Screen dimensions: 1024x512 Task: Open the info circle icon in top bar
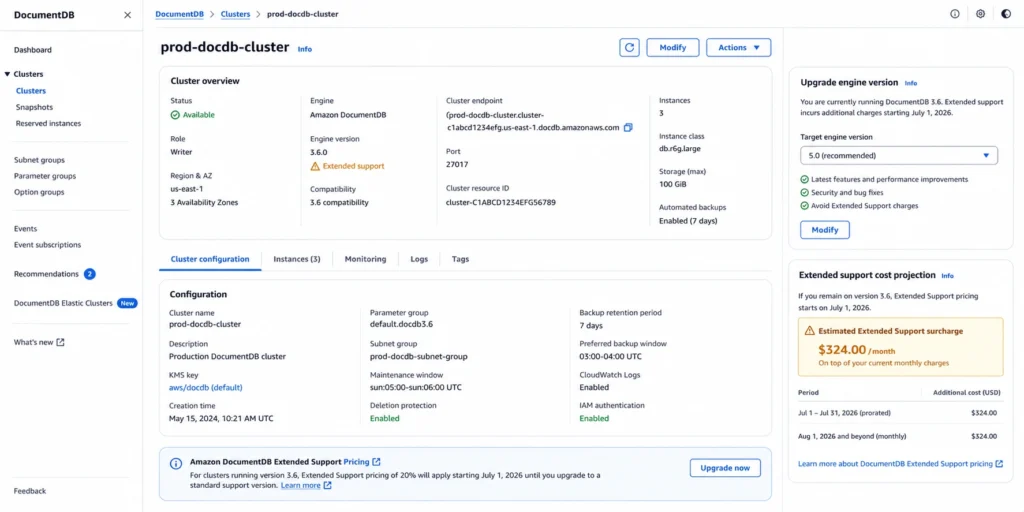955,14
